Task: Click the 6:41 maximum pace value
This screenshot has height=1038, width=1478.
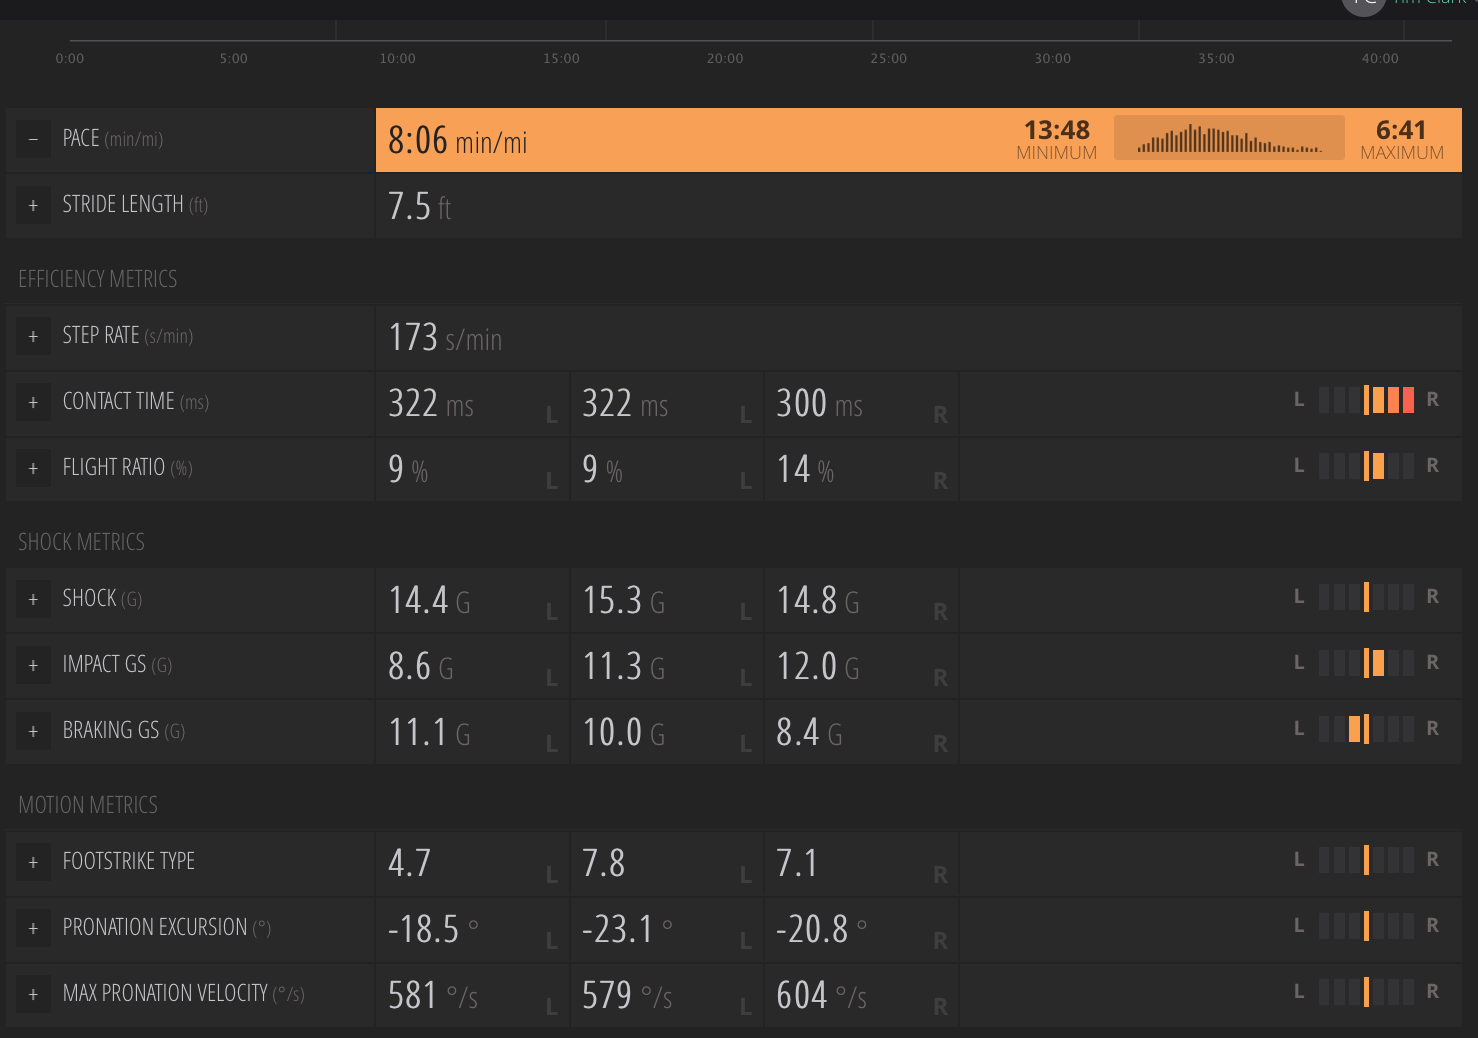Action: pyautogui.click(x=1401, y=131)
